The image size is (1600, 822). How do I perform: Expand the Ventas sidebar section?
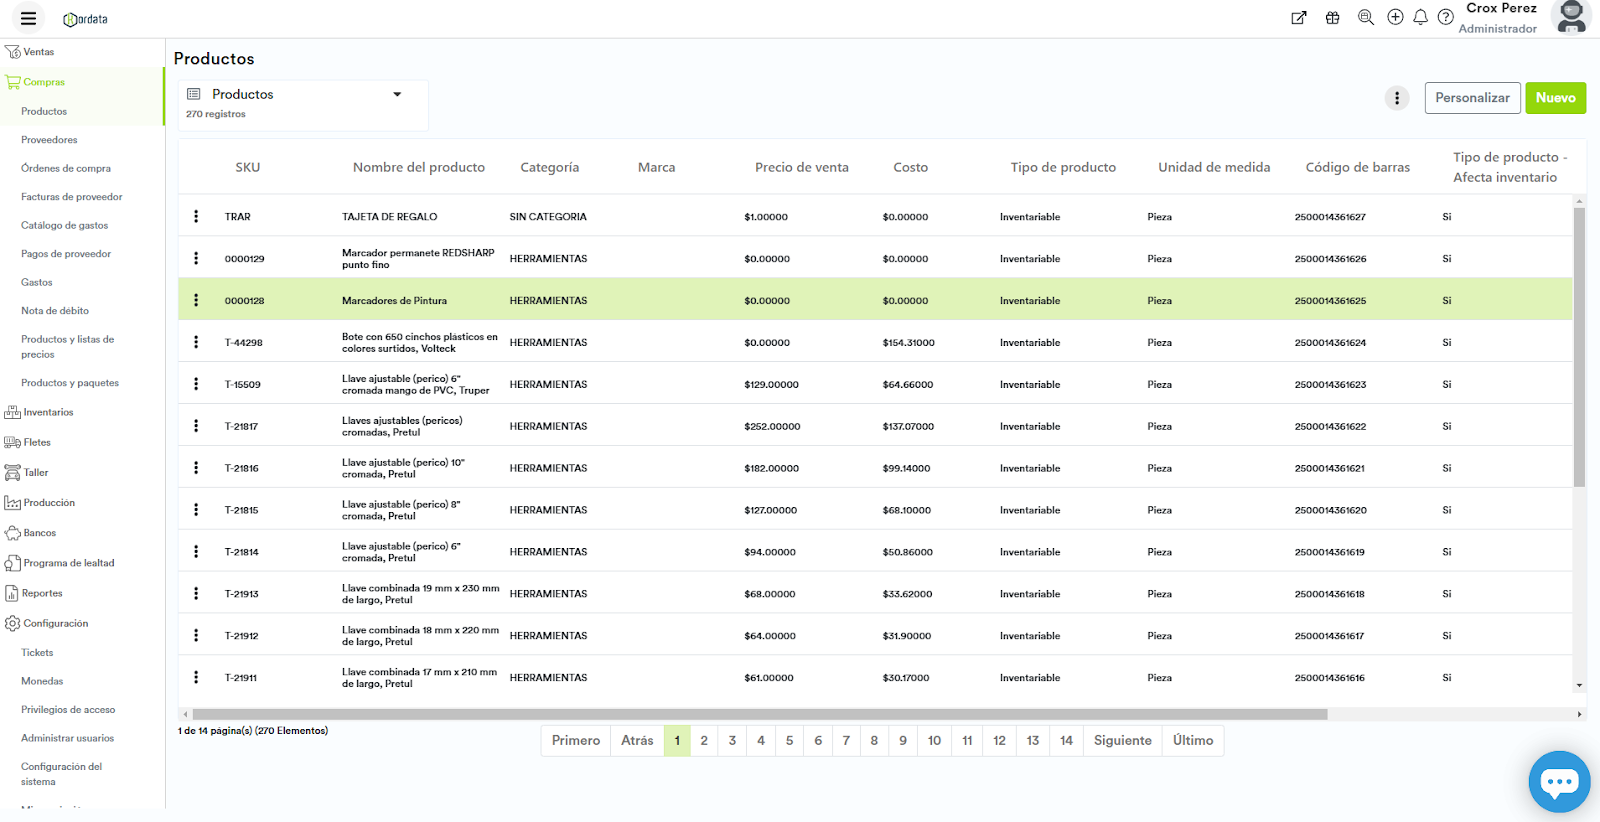(39, 52)
